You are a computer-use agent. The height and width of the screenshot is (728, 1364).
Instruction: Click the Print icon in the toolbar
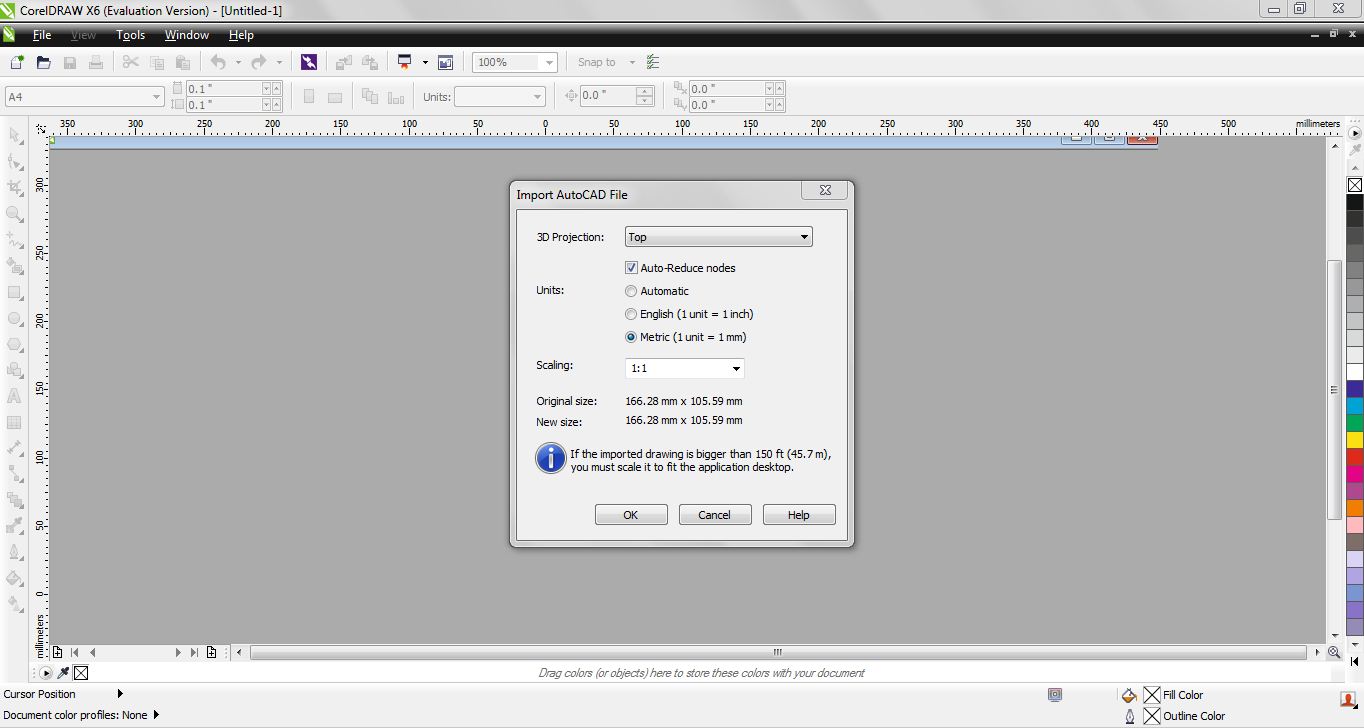click(x=96, y=62)
